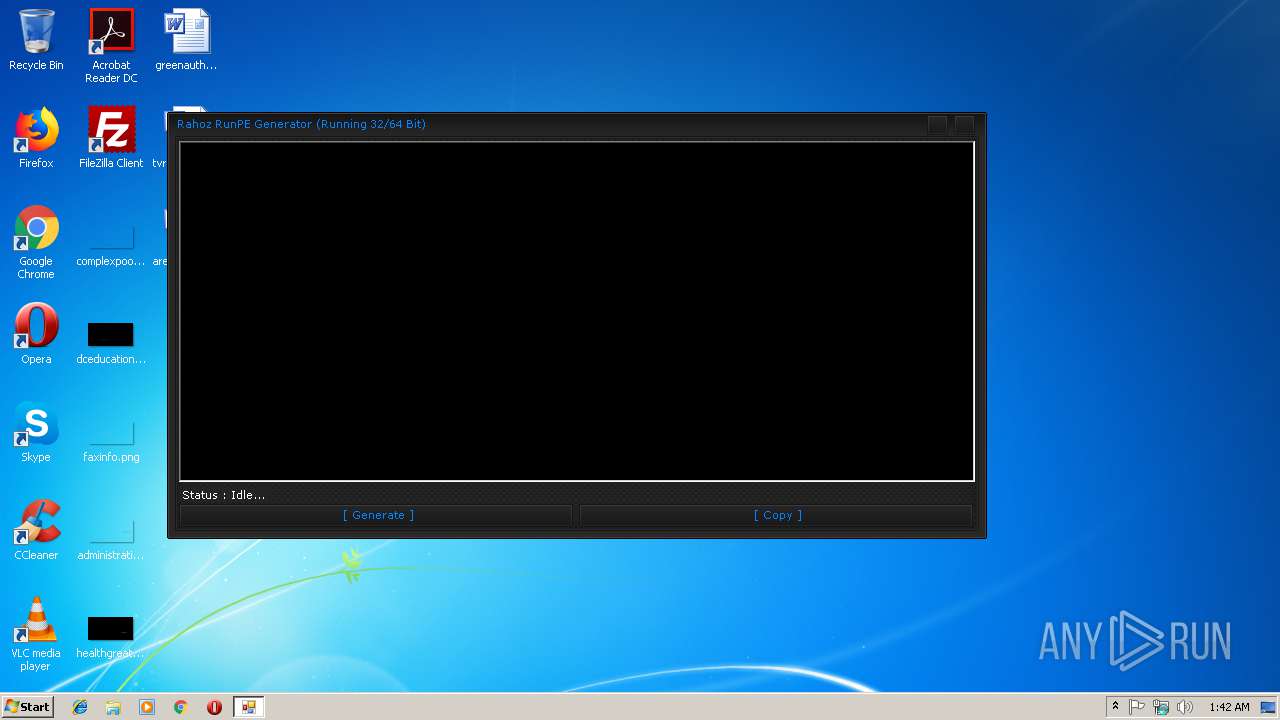Screen dimensions: 1280x720
Task: Select the Acrobat Reader DC shortcut
Action: coord(111,46)
